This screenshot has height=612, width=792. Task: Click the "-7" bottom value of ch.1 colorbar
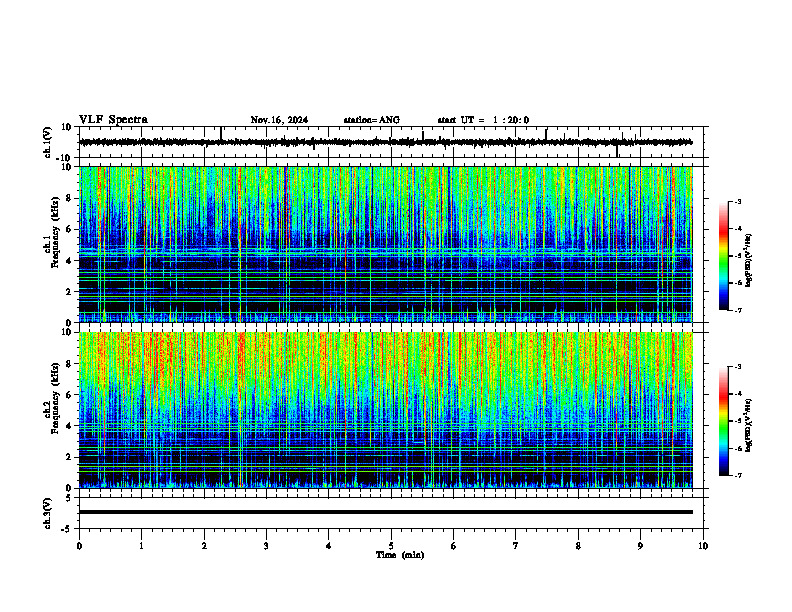tap(738, 310)
